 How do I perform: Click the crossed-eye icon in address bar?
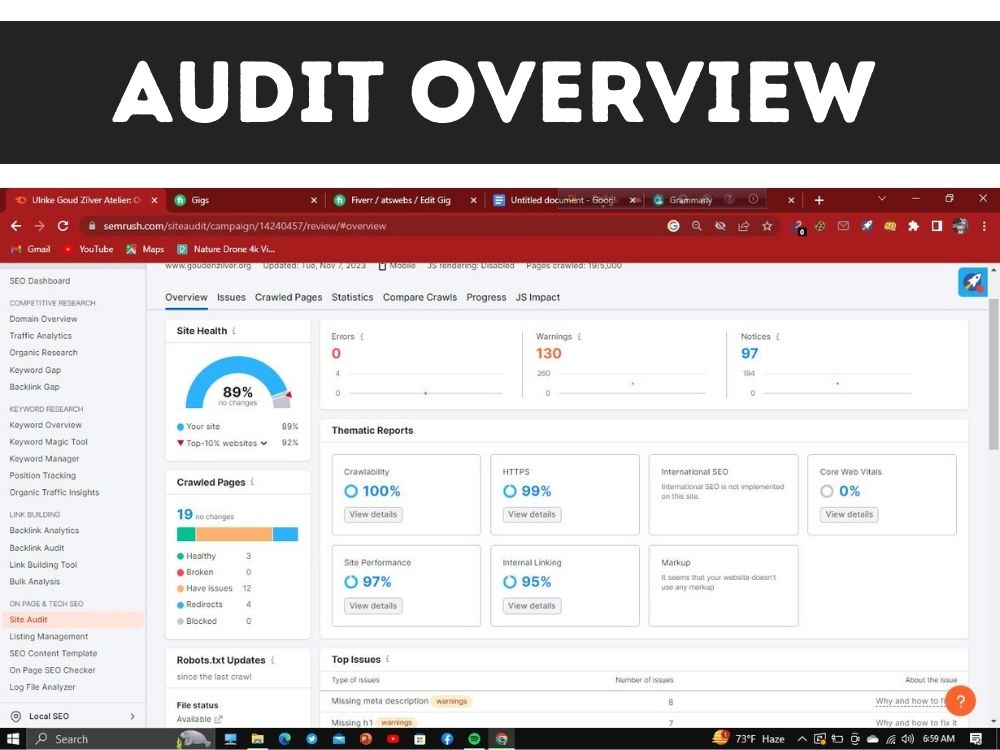click(x=720, y=226)
